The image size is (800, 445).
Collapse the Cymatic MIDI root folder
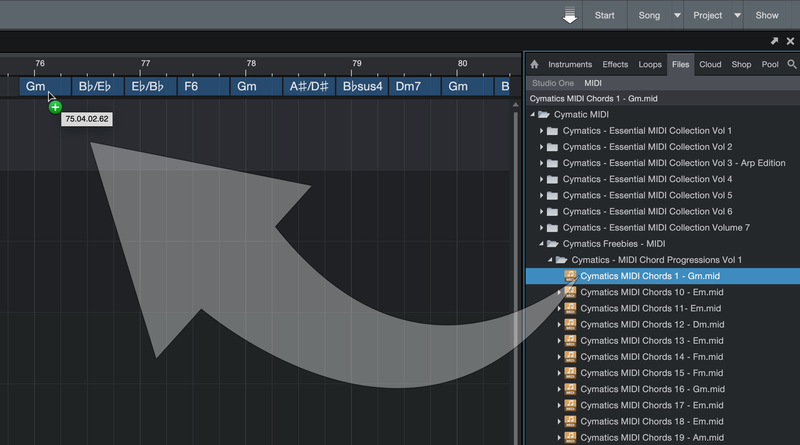(532, 115)
